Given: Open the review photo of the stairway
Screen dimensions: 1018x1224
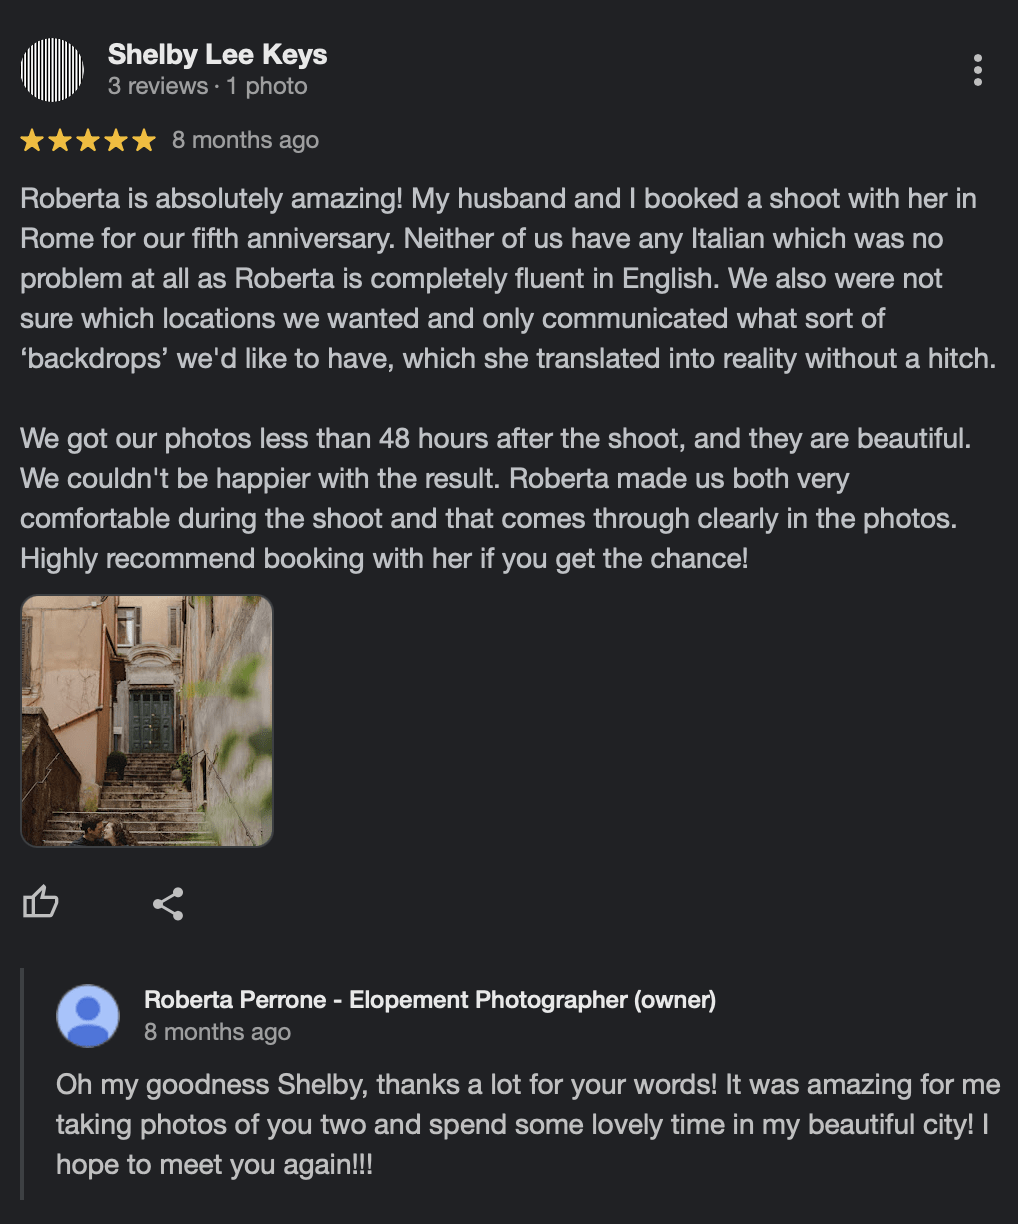Looking at the screenshot, I should click(x=147, y=721).
